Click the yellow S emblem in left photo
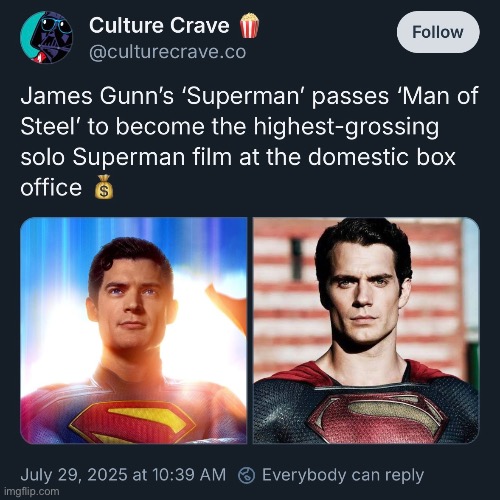The height and width of the screenshot is (500, 500). (x=132, y=422)
